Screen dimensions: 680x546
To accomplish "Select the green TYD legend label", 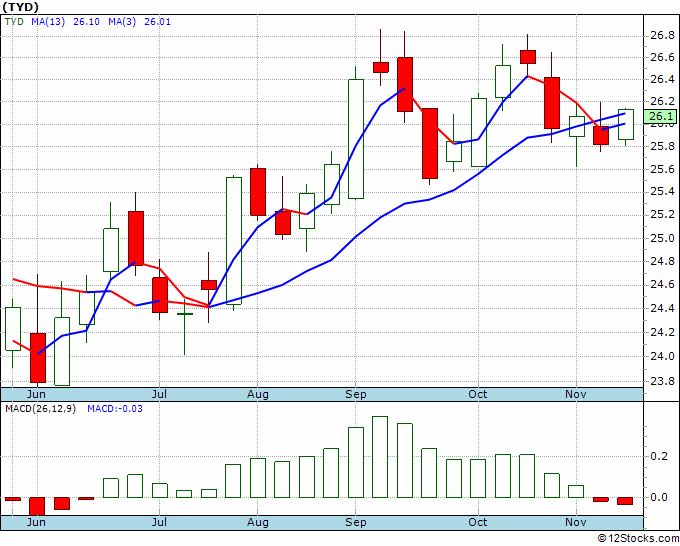I will (x=14, y=22).
